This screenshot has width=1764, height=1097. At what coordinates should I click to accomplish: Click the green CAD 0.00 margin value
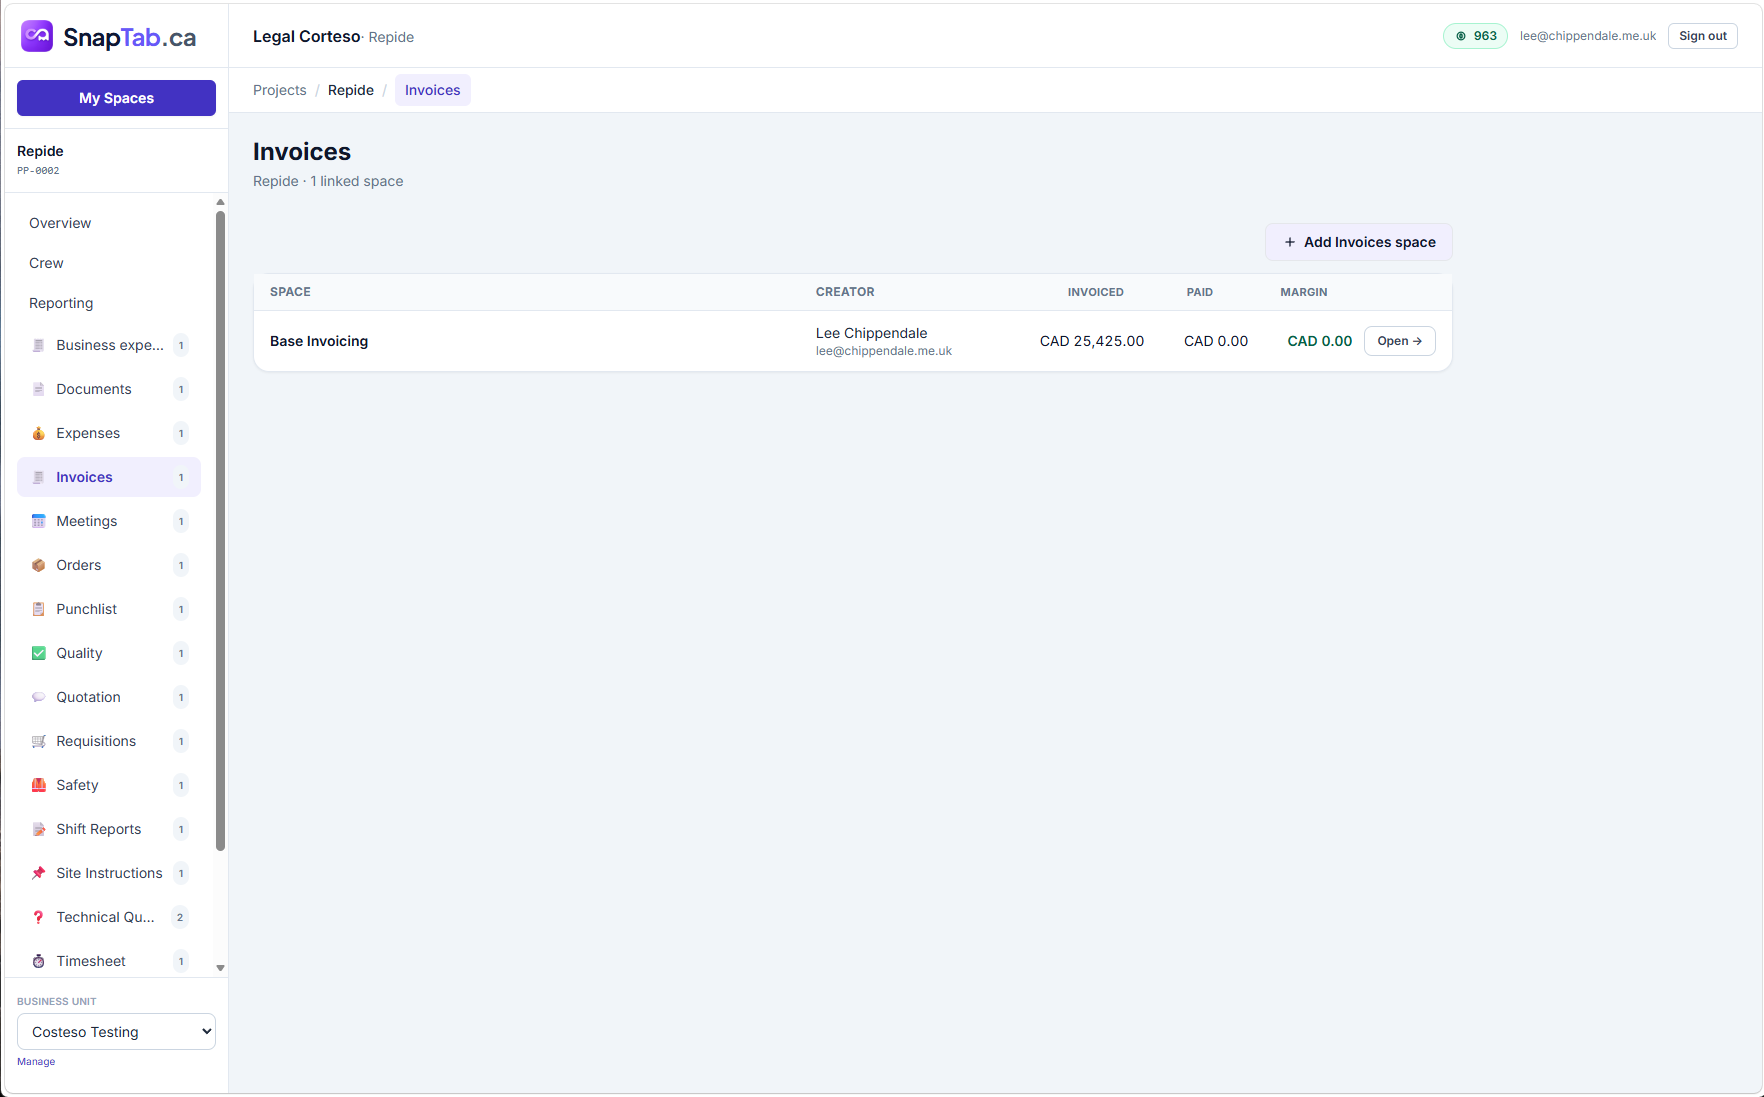pos(1320,341)
